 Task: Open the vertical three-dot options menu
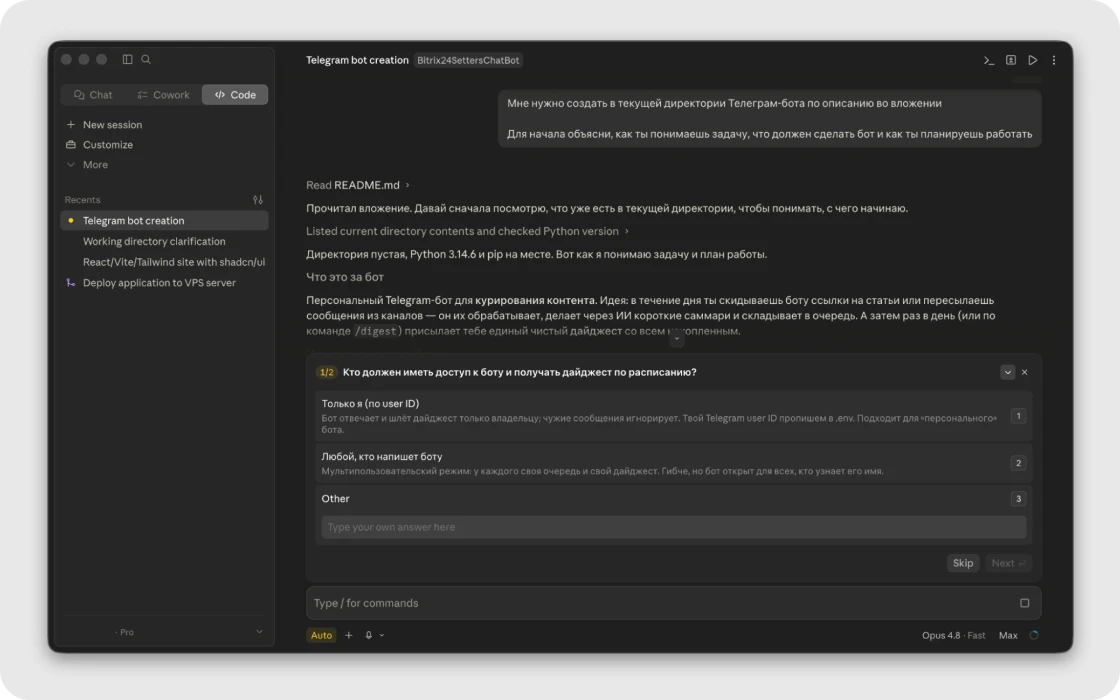1054,60
